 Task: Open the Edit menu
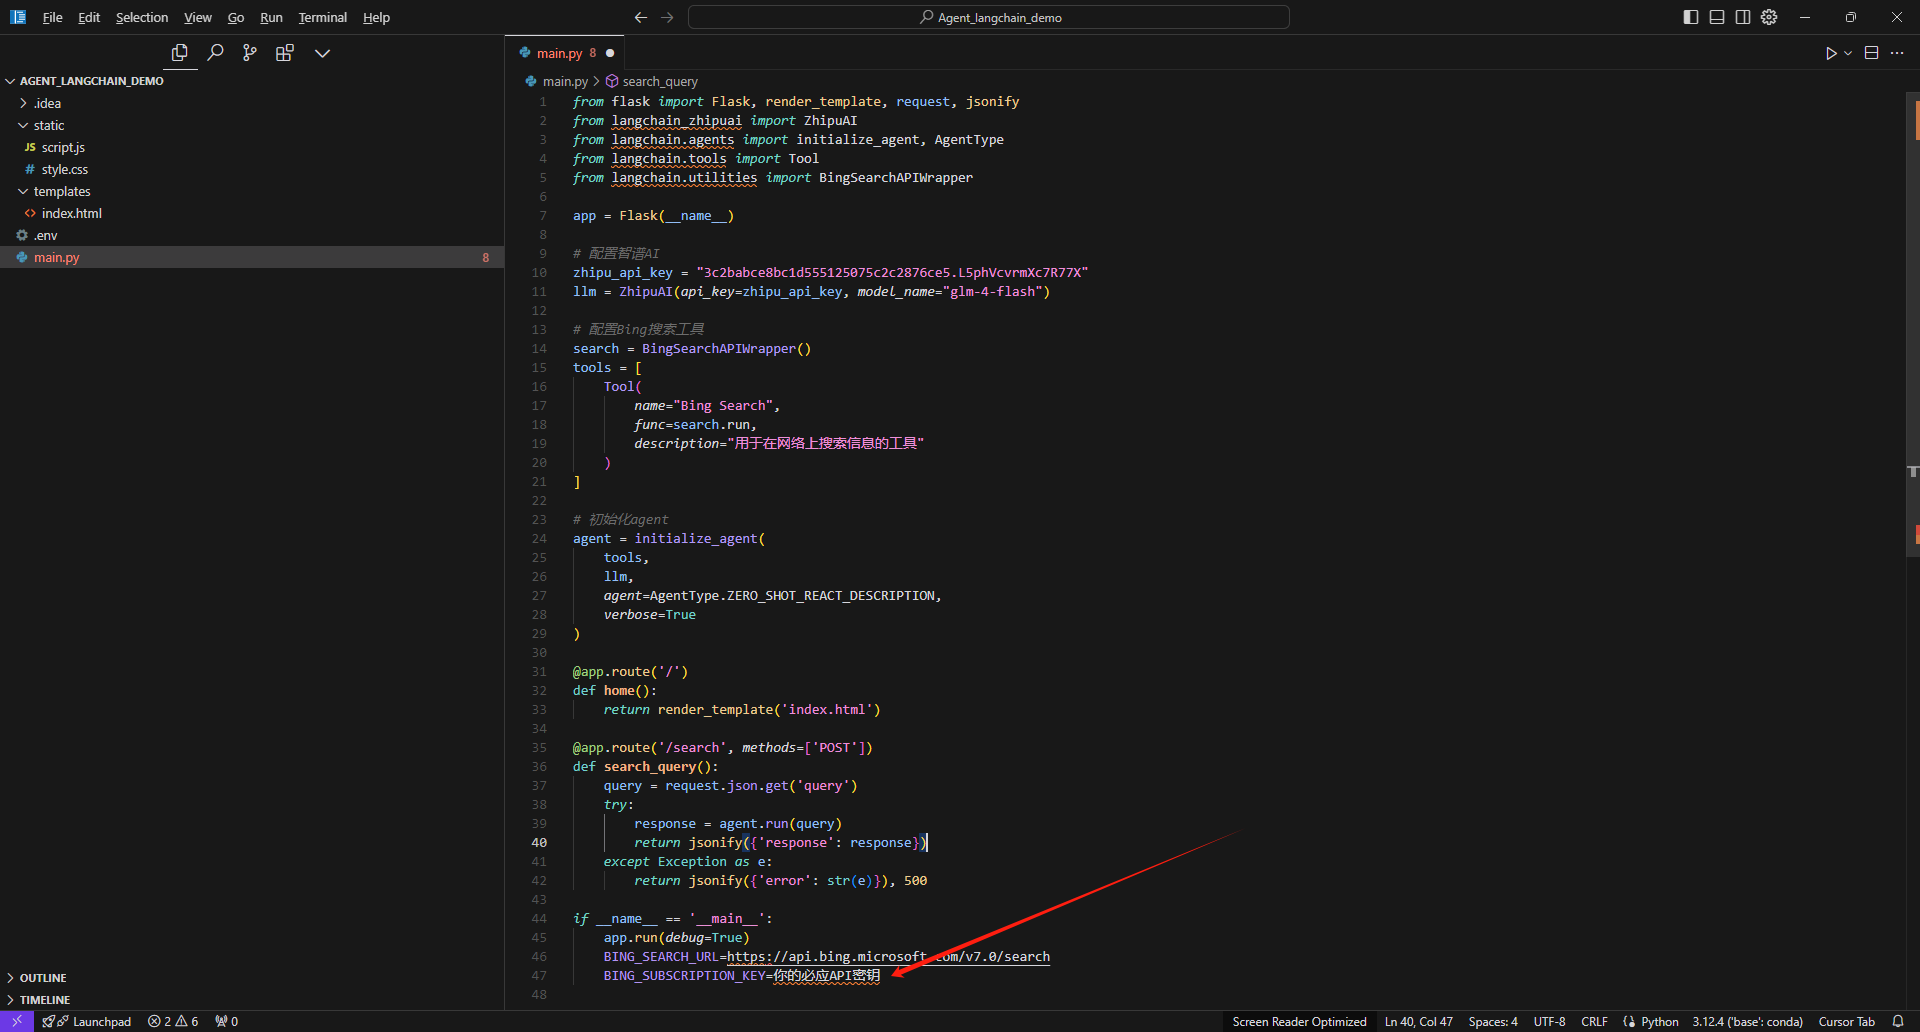(89, 17)
